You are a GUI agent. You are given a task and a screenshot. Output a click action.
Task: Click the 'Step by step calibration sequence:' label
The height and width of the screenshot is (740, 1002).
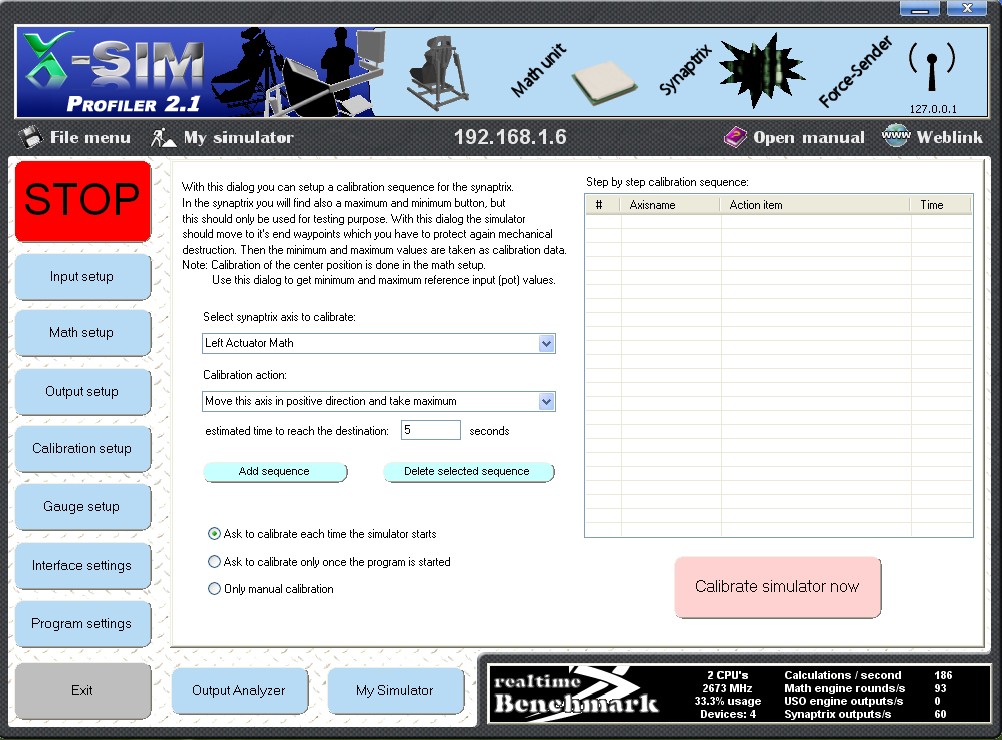click(x=667, y=182)
